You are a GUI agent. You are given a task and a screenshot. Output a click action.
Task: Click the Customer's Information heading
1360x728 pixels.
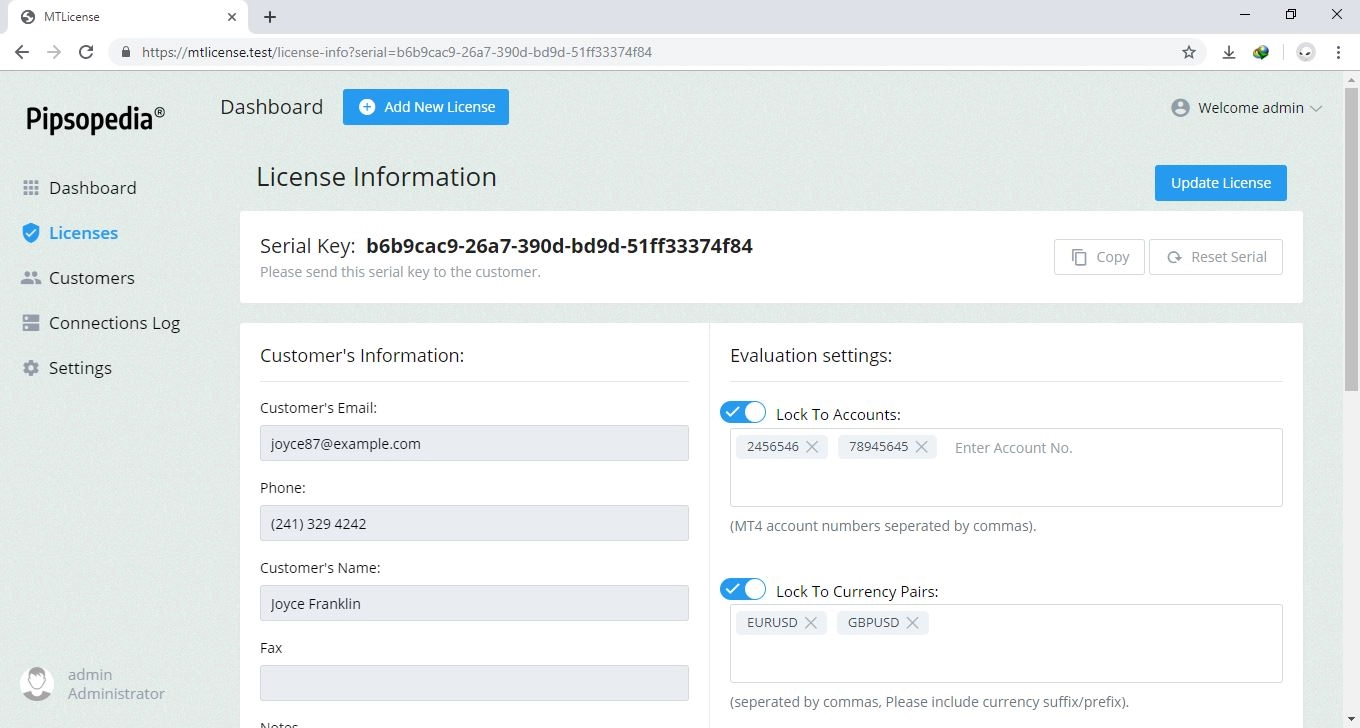[x=362, y=355]
